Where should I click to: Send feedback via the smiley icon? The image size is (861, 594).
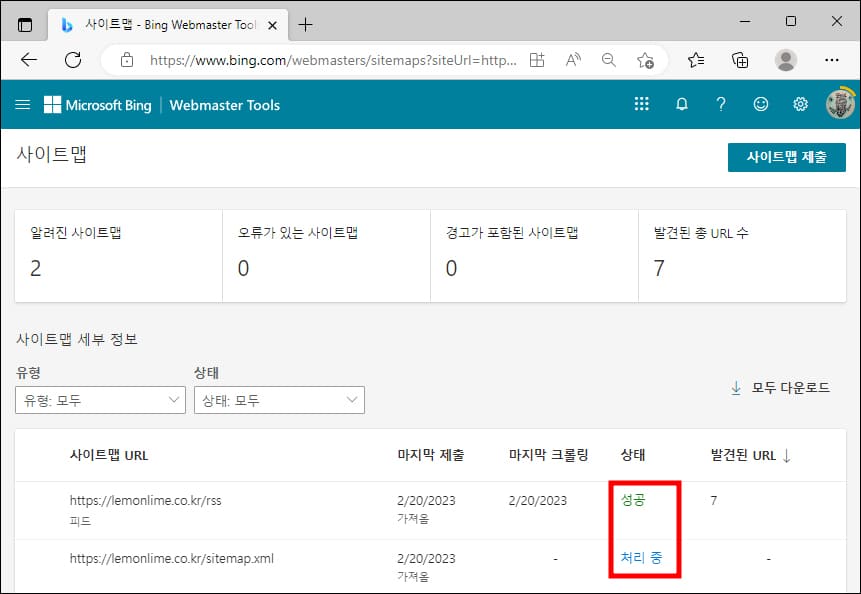[x=761, y=104]
